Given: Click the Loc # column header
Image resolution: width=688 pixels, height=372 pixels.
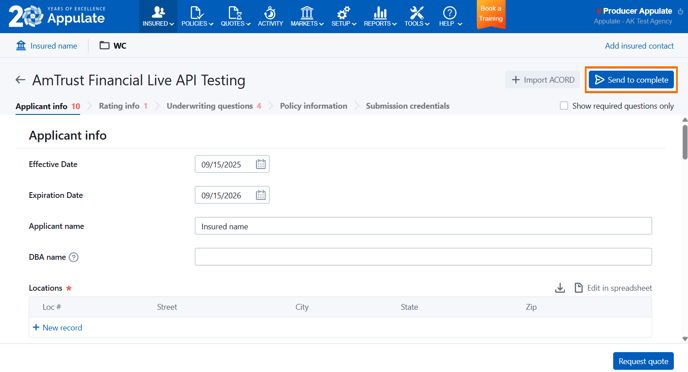Looking at the screenshot, I should [51, 307].
